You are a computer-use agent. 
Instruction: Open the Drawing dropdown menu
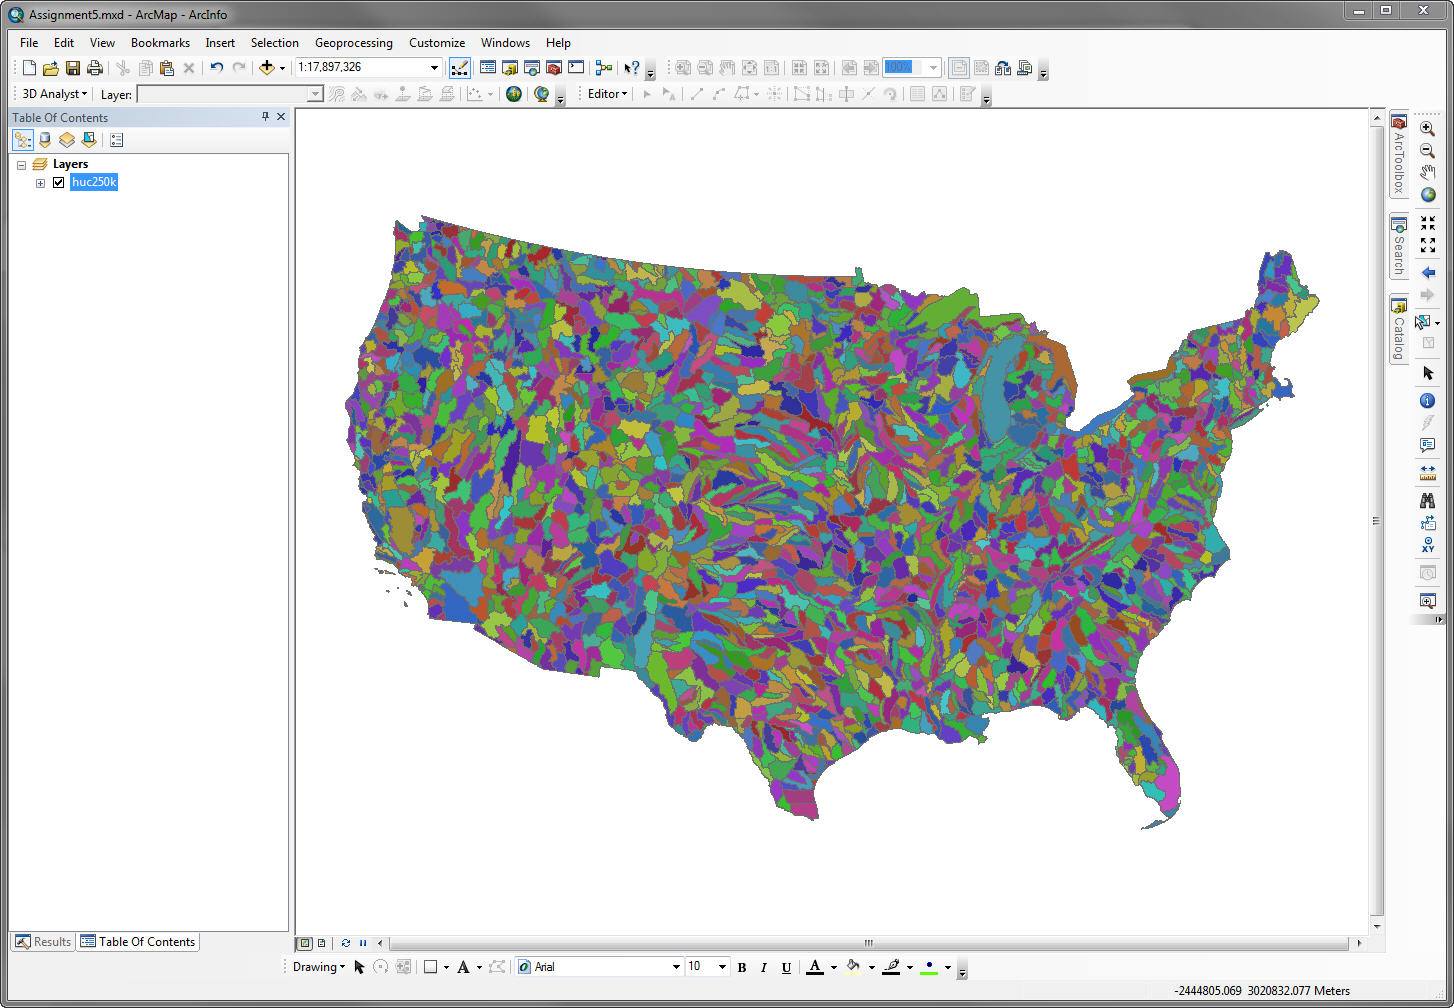[319, 967]
